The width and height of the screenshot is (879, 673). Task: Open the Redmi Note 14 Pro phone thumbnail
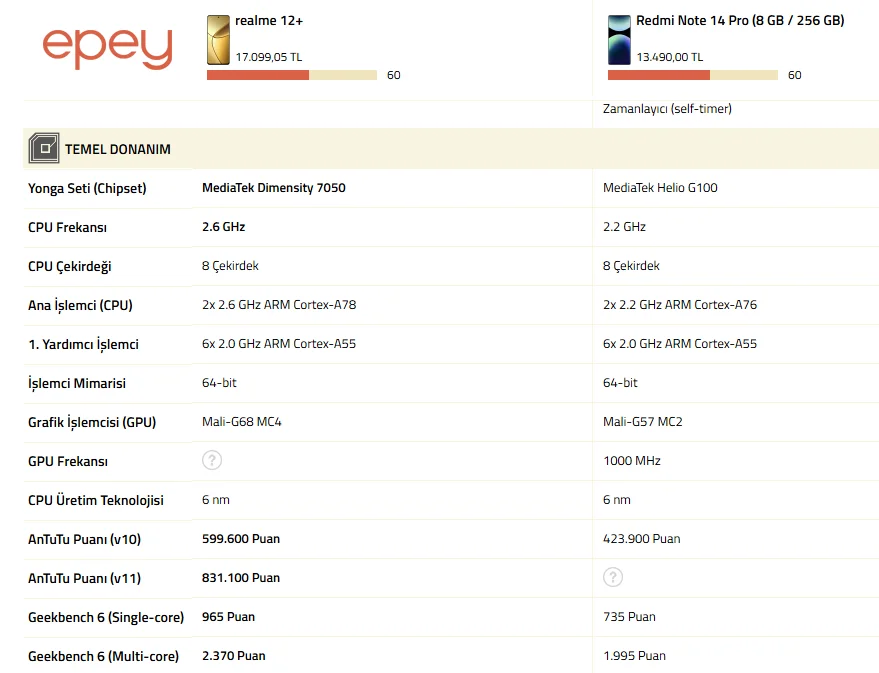click(x=619, y=40)
